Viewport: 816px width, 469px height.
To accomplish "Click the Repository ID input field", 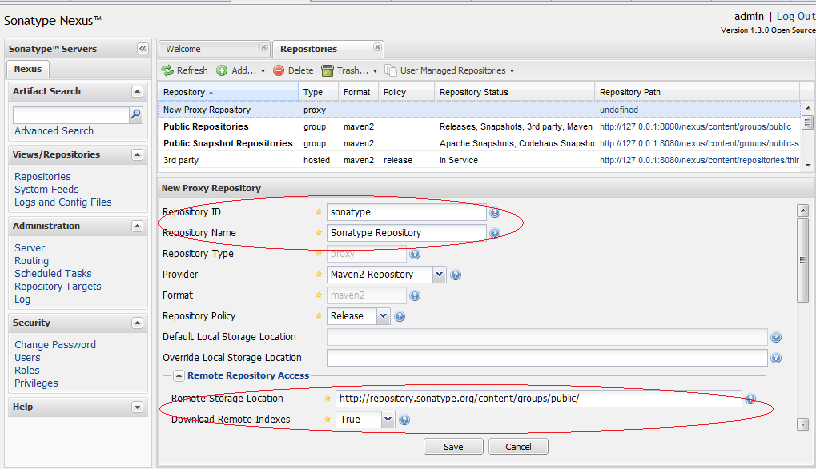I will 407,212.
